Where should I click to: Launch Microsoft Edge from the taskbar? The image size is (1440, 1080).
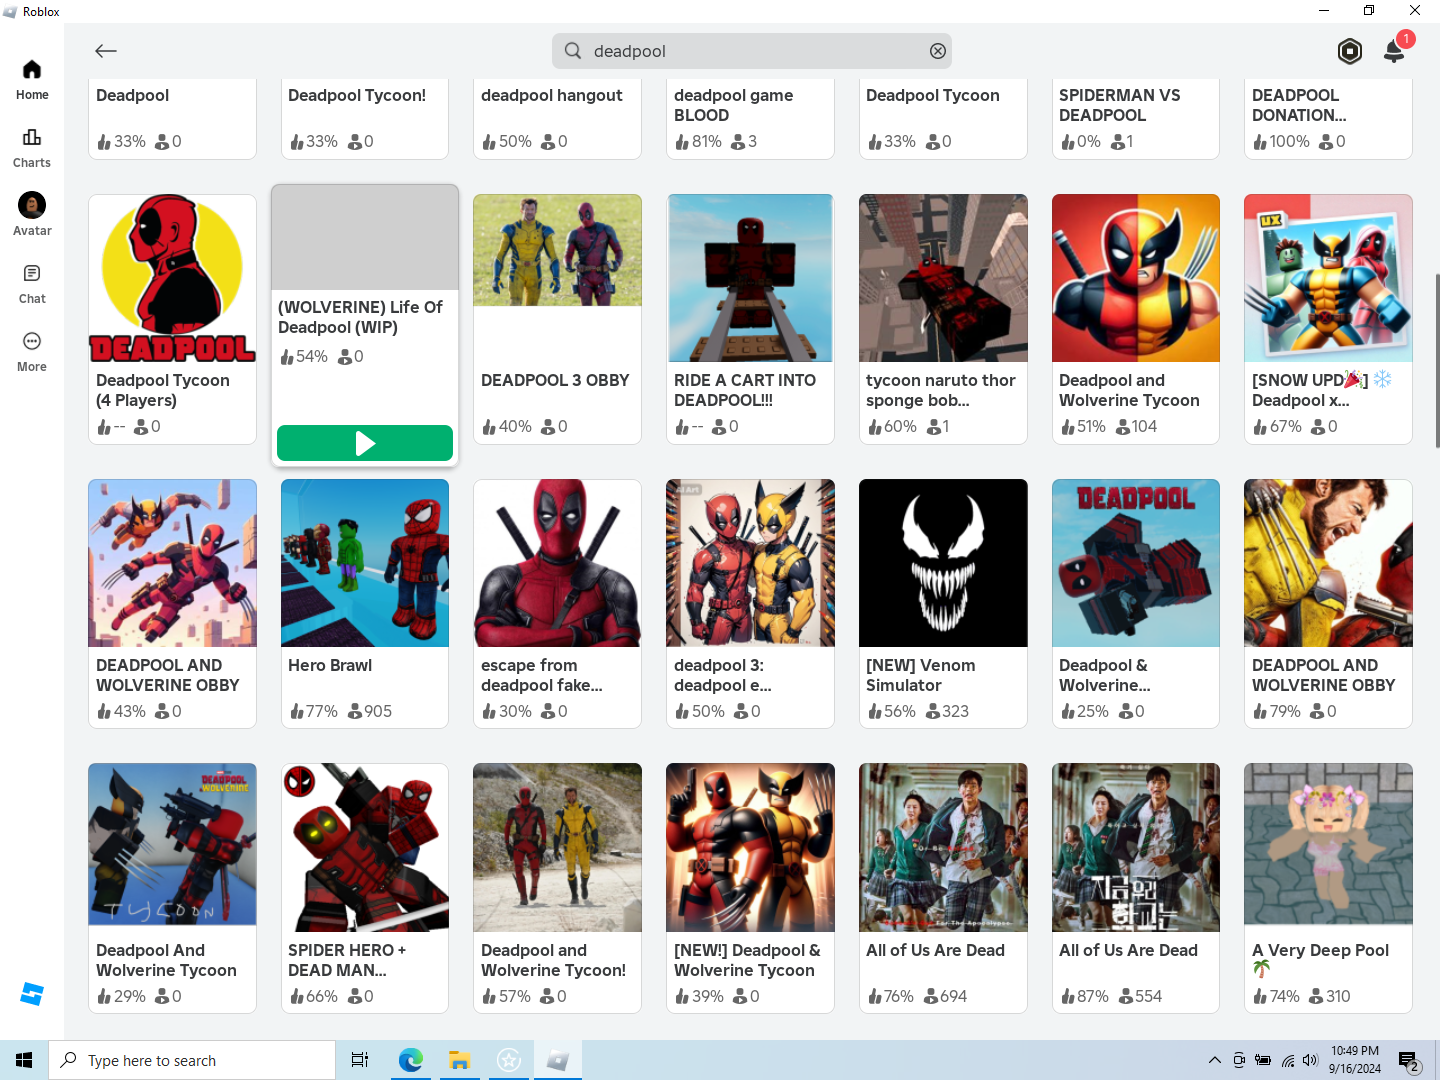[x=411, y=1060]
